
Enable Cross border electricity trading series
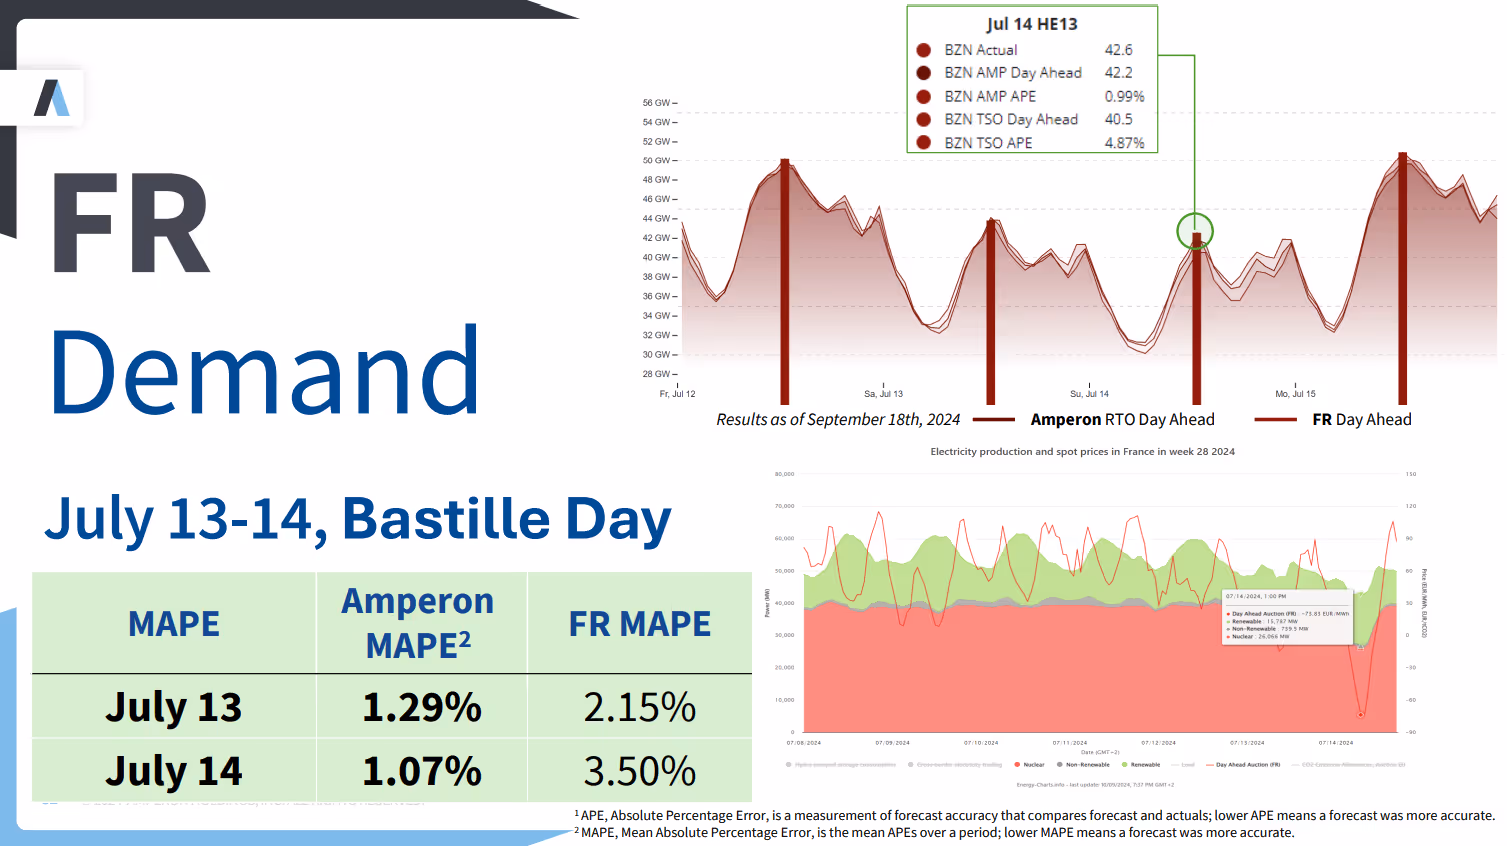pyautogui.click(x=955, y=765)
